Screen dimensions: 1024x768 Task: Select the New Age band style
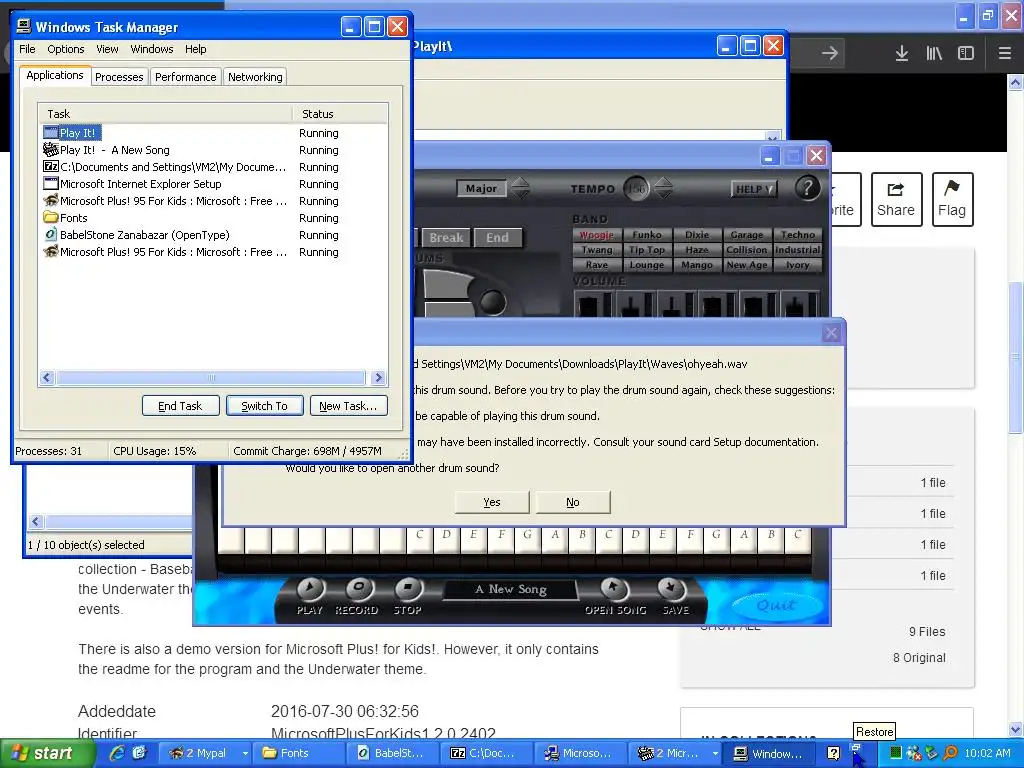pyautogui.click(x=746, y=264)
